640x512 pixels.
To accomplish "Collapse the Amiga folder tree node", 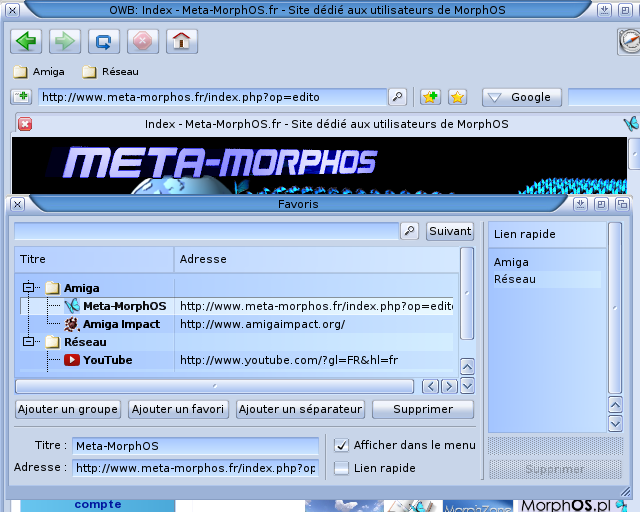I will pyautogui.click(x=28, y=287).
